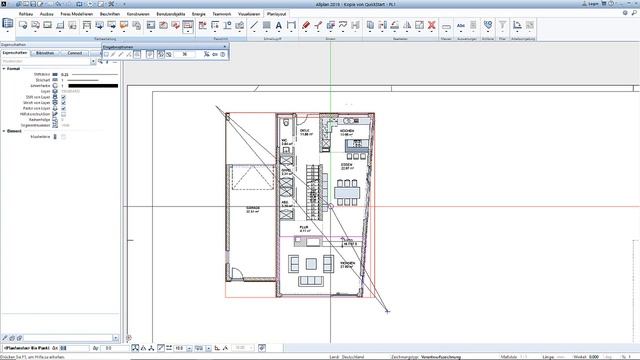The image size is (640, 360).
Task: Open the large layout structure icon at ribbon start
Action: tap(8, 24)
